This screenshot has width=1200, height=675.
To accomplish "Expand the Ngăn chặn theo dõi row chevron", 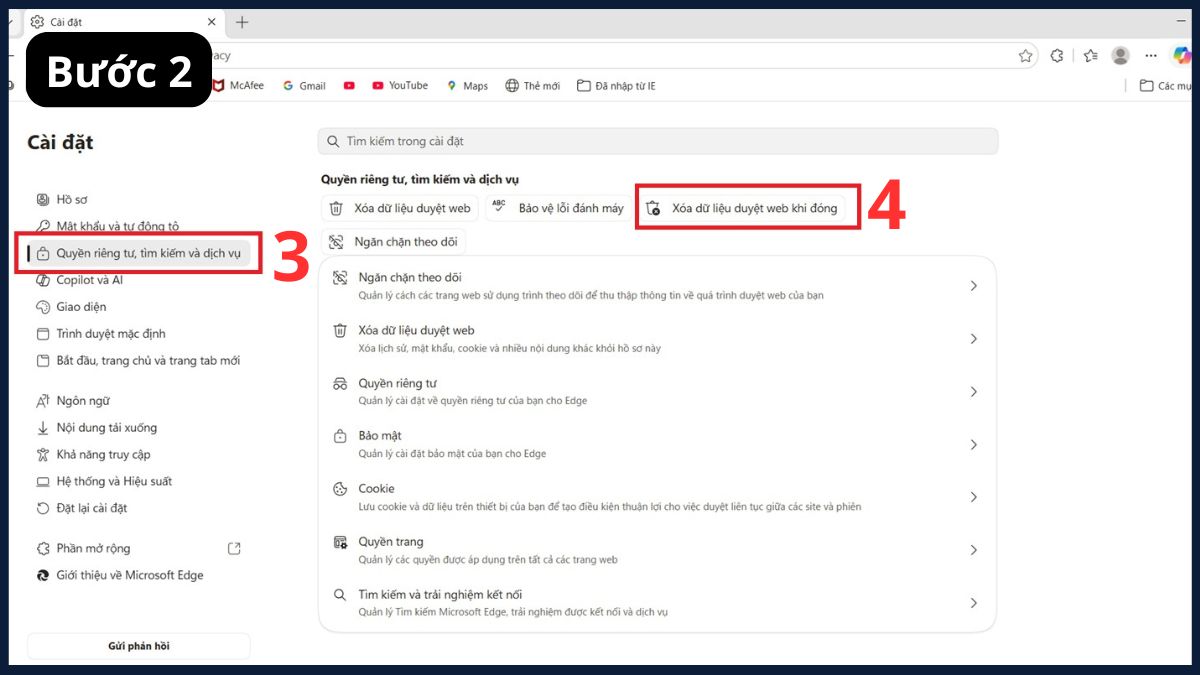I will click(x=973, y=286).
